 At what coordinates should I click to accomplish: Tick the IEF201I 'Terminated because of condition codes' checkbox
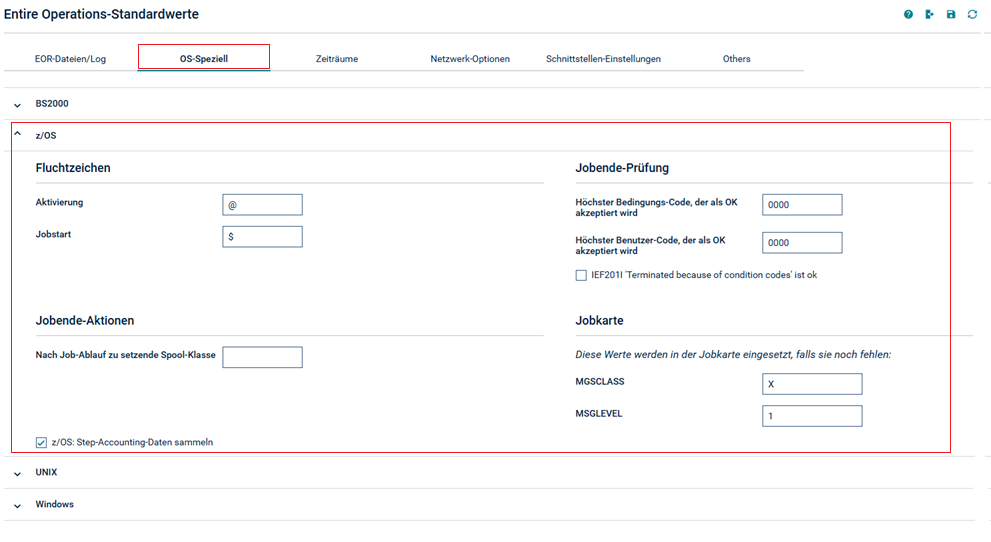pos(581,275)
